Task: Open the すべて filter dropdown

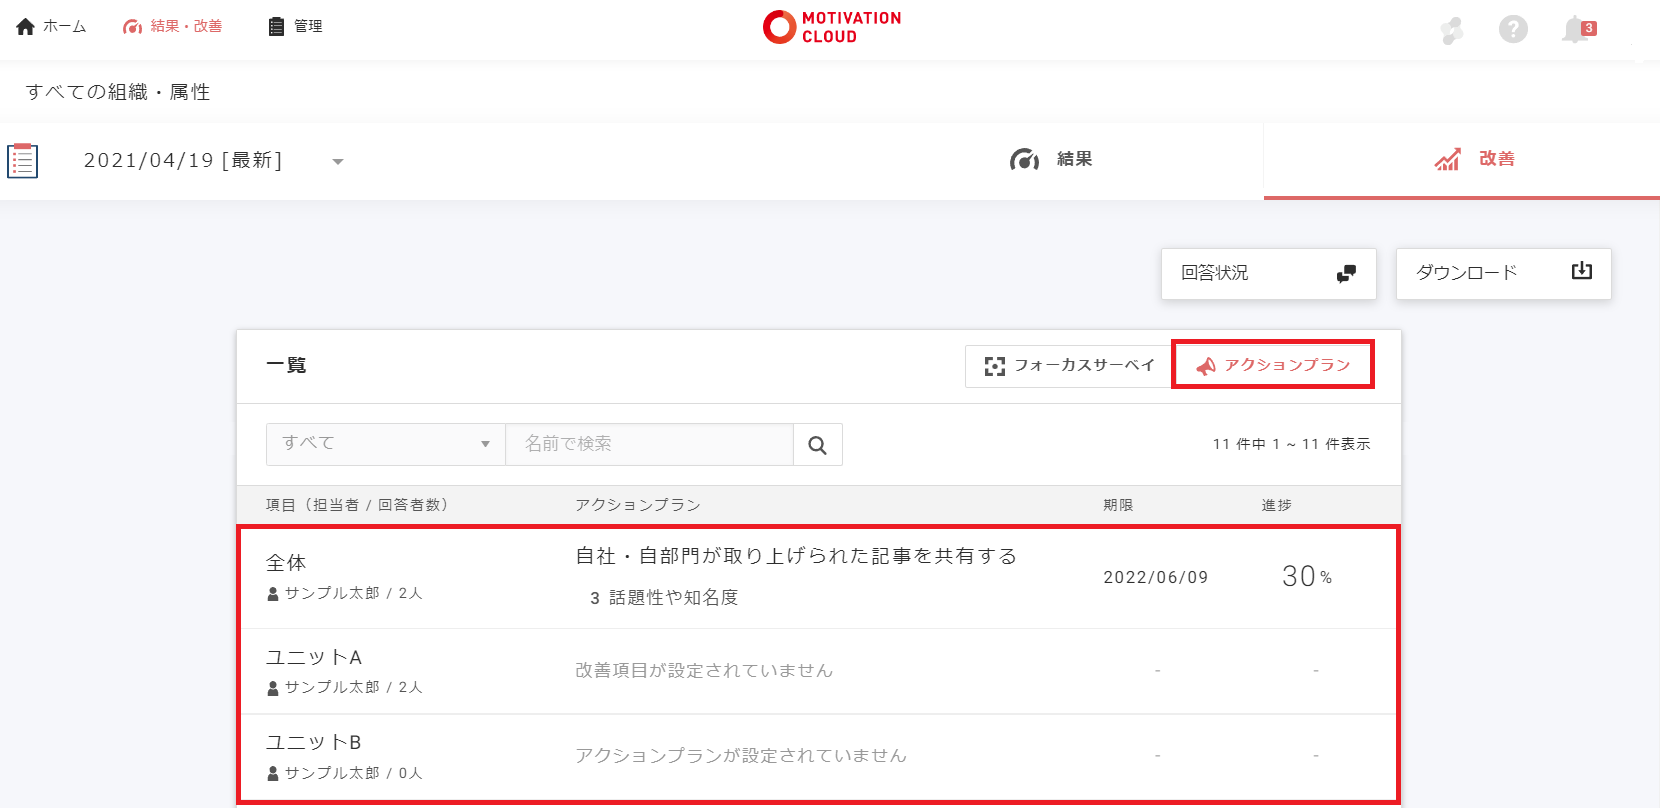Action: click(385, 444)
